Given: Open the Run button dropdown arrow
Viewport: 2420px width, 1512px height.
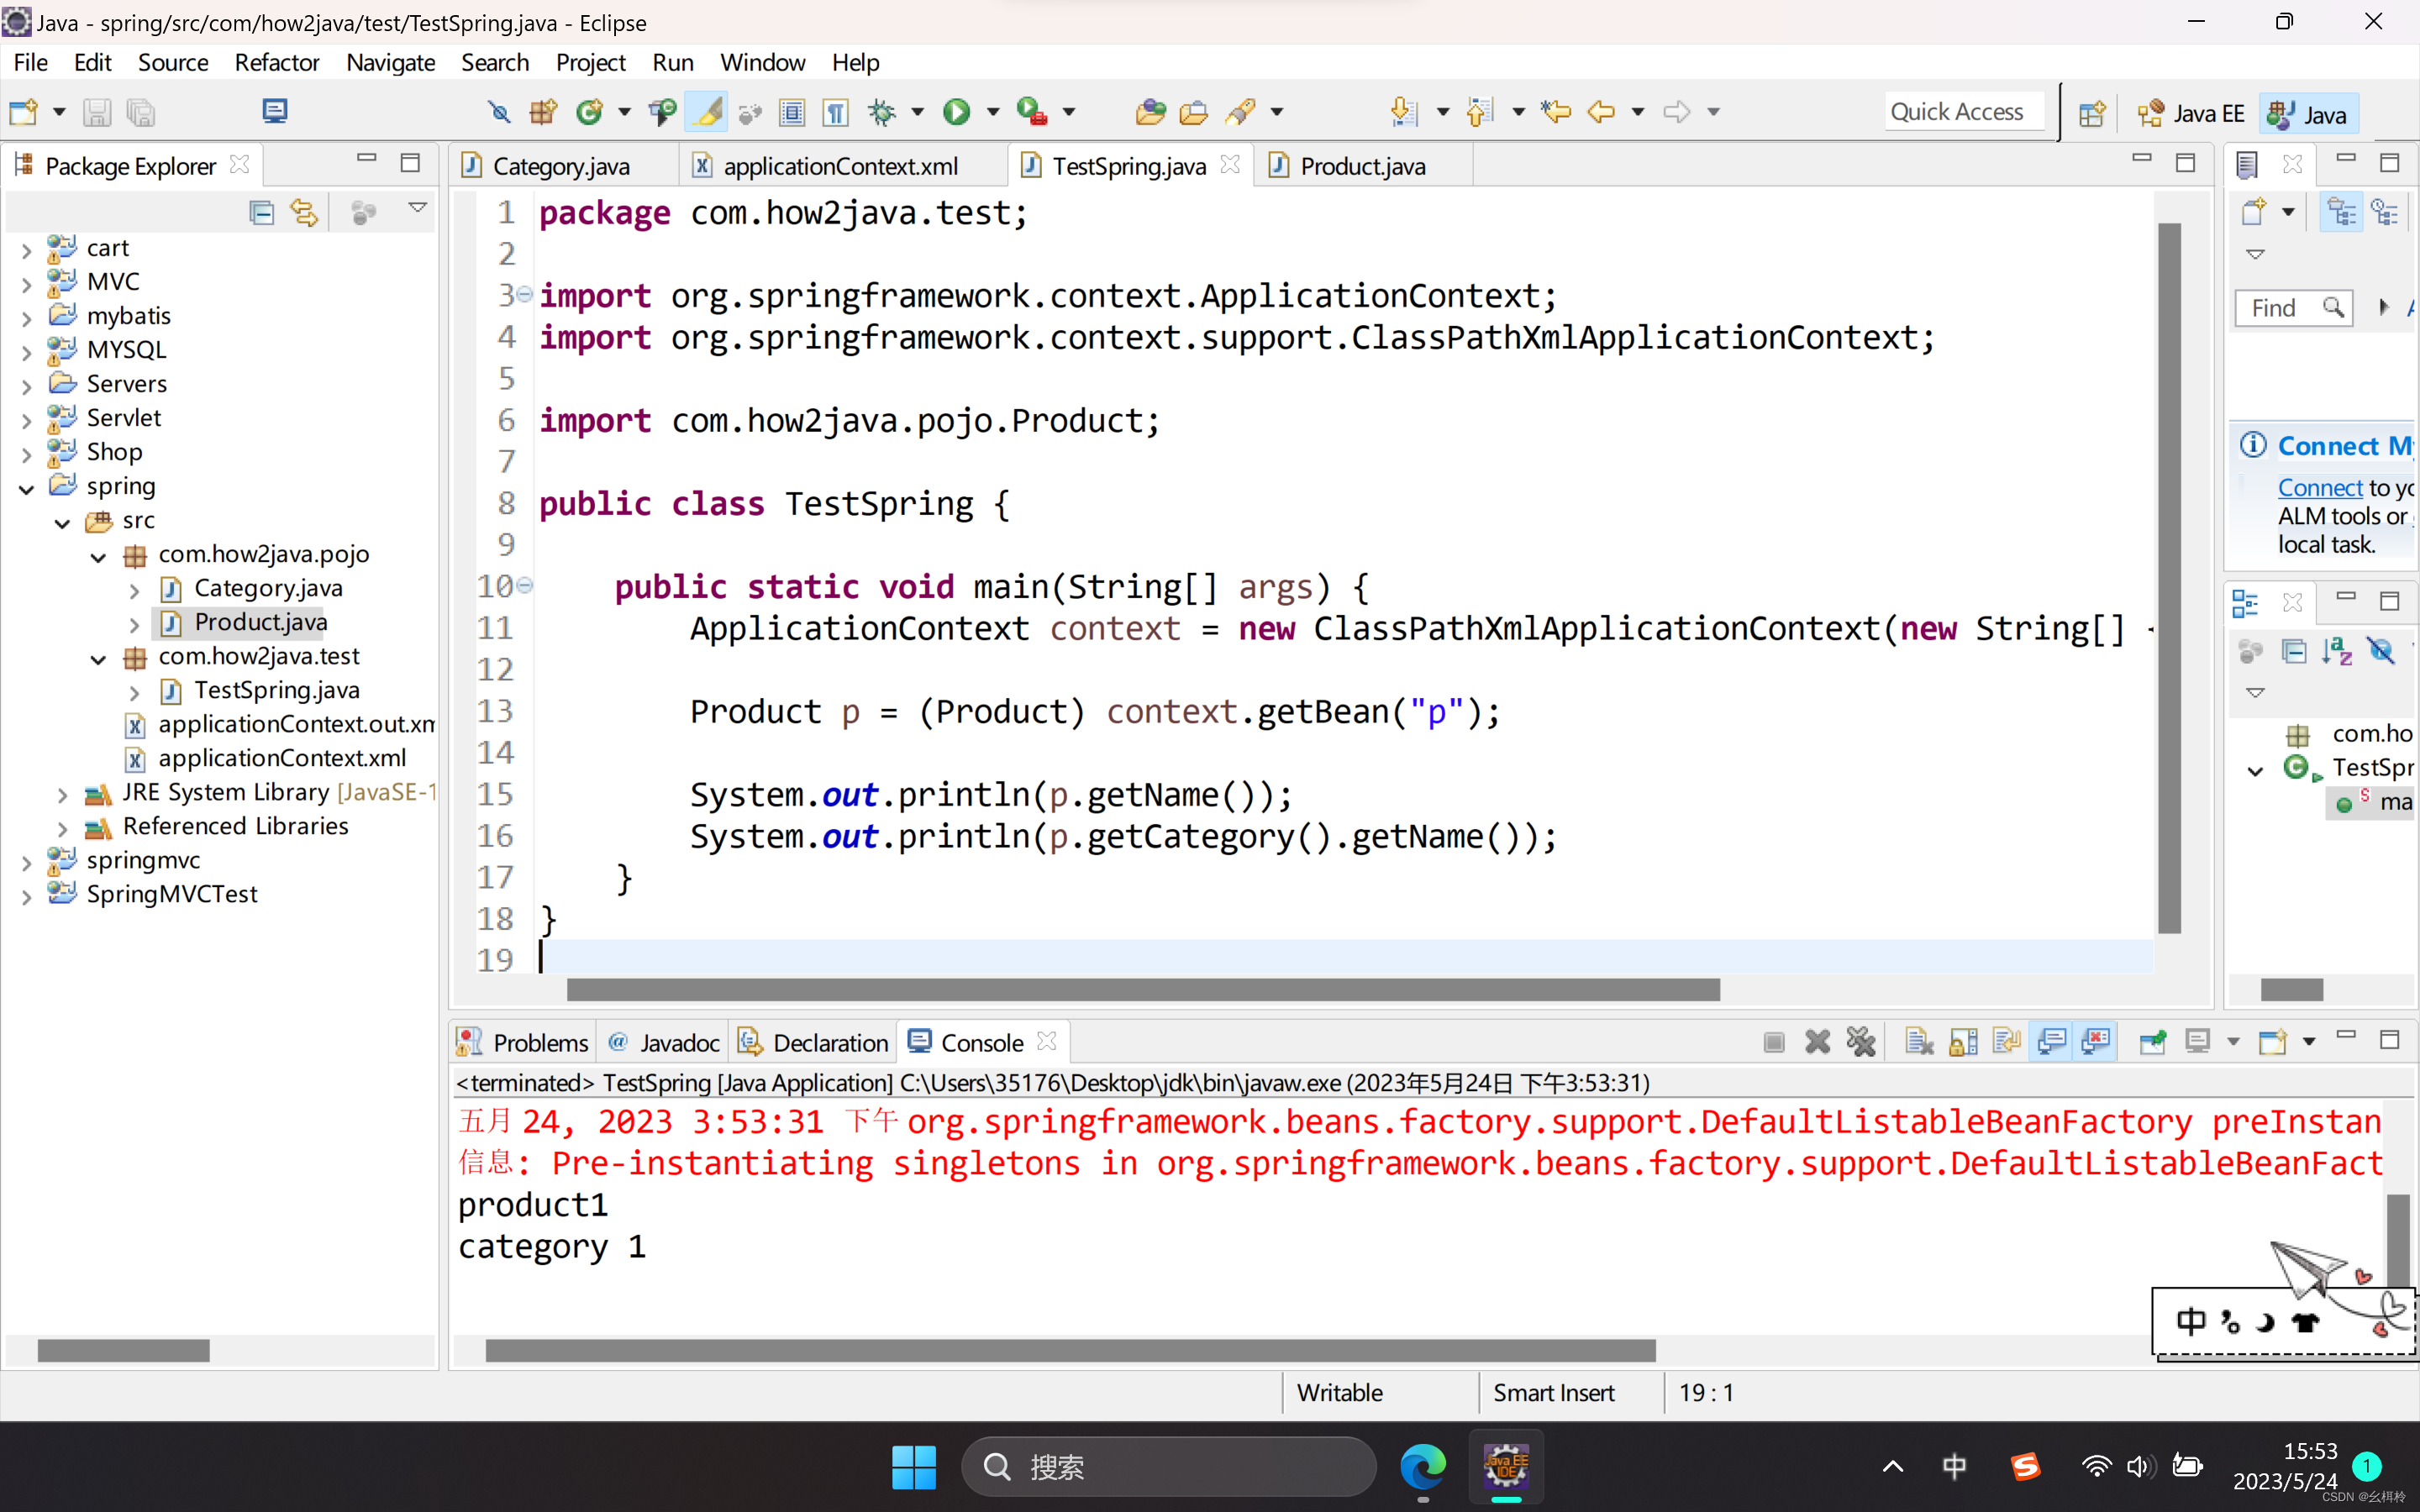Looking at the screenshot, I should tap(993, 112).
